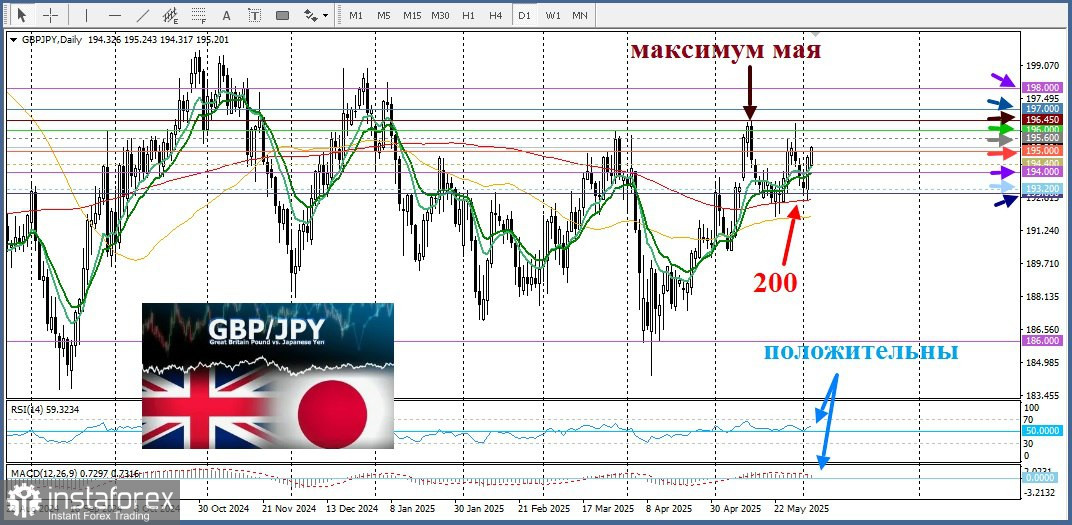
Task: Click the 194.000 price level label
Action: 1042,174
